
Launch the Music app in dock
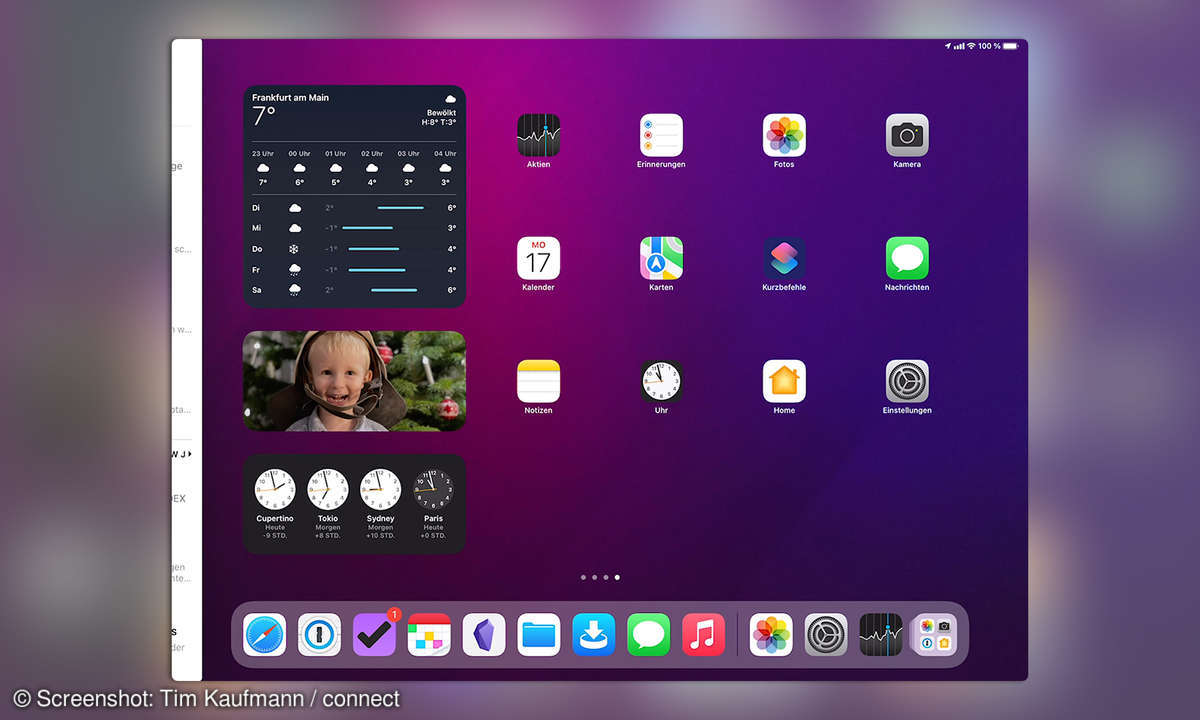coord(703,635)
